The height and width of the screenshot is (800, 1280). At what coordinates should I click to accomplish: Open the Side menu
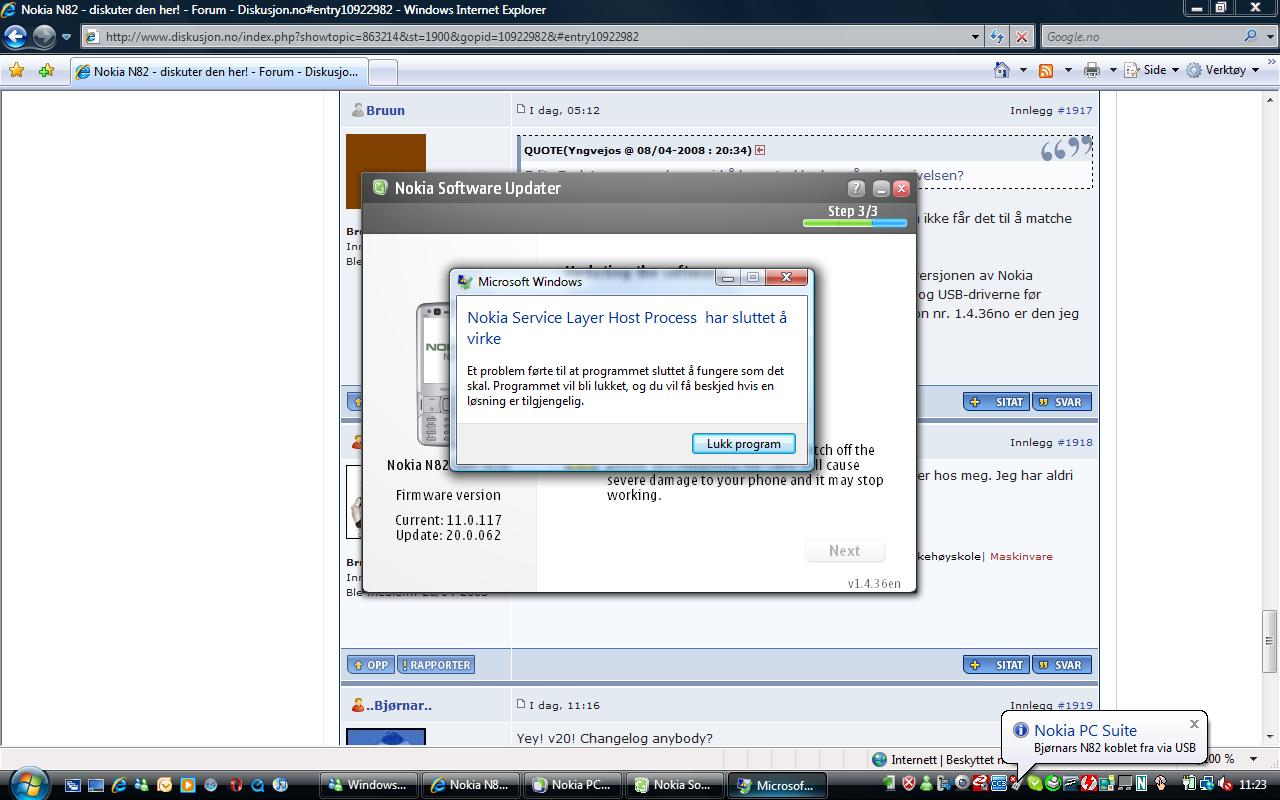[x=1152, y=70]
